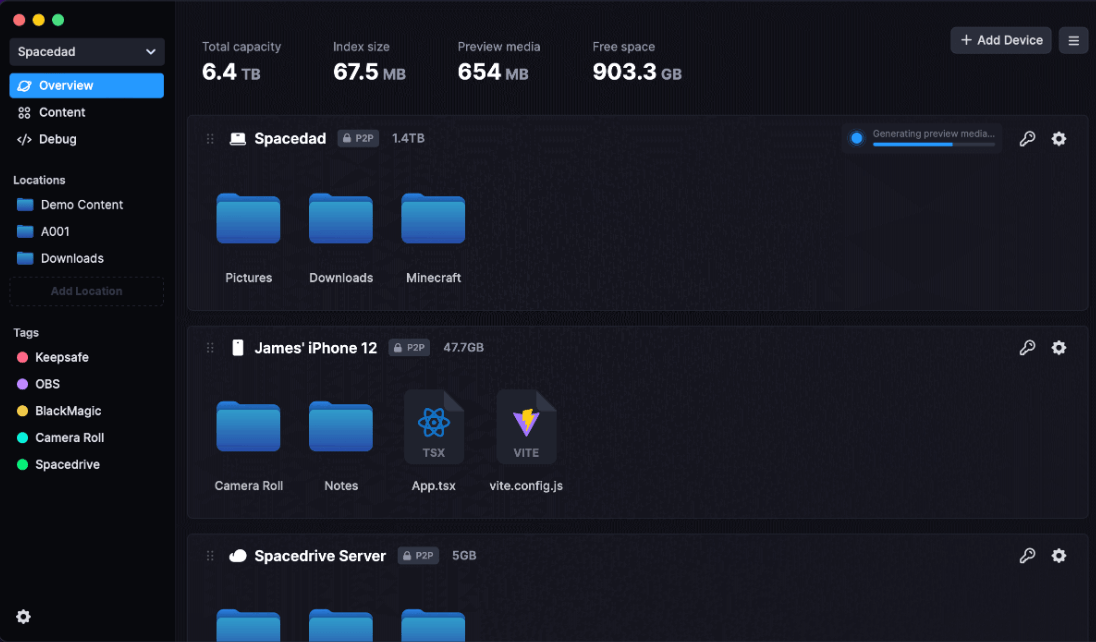The image size is (1096, 642).
Task: Open the Spacedad library dropdown
Action: click(x=87, y=52)
